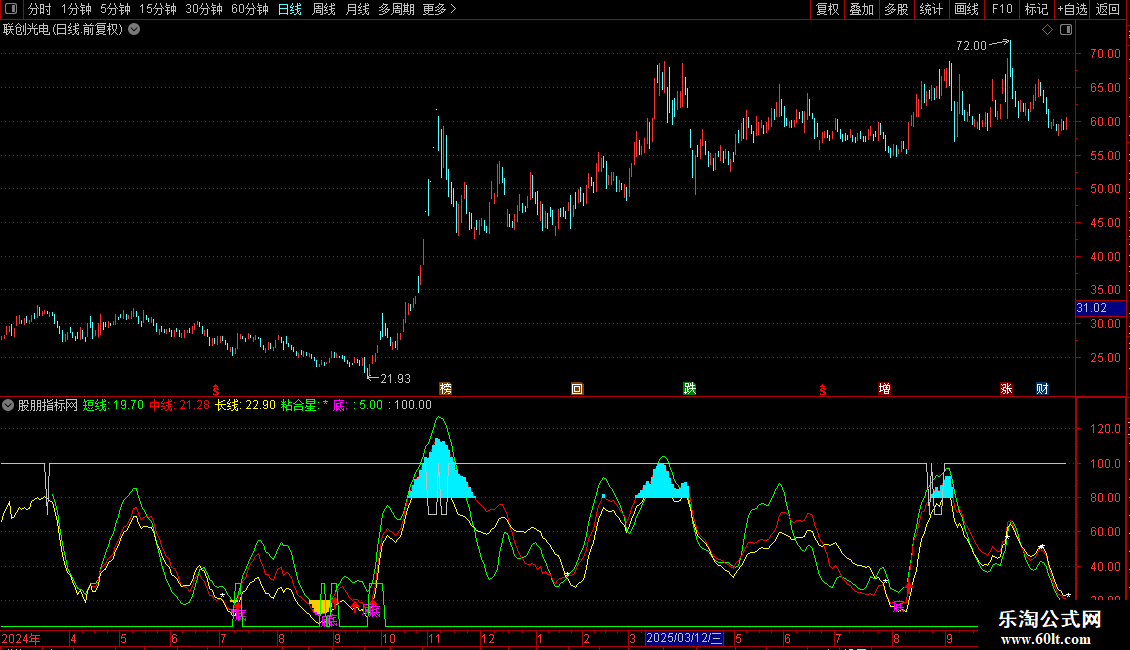Click the 回 buyback event marker
The image size is (1130, 650).
pos(577,388)
